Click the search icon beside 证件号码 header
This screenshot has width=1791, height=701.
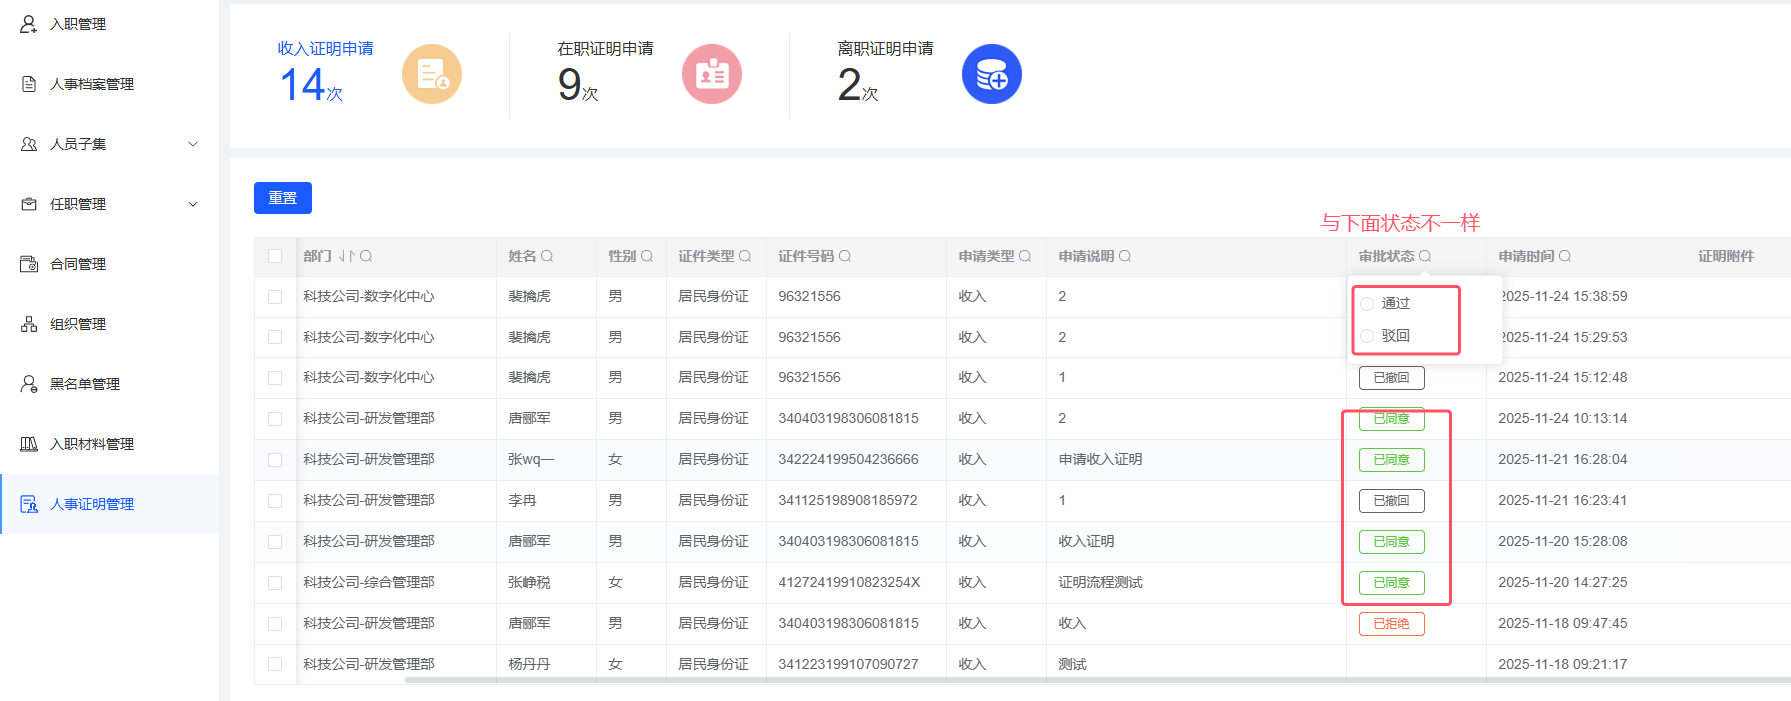point(845,256)
